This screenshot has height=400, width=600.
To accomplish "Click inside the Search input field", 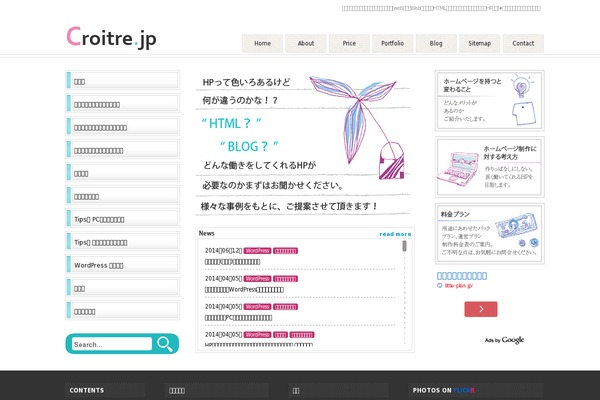I will pyautogui.click(x=112, y=344).
